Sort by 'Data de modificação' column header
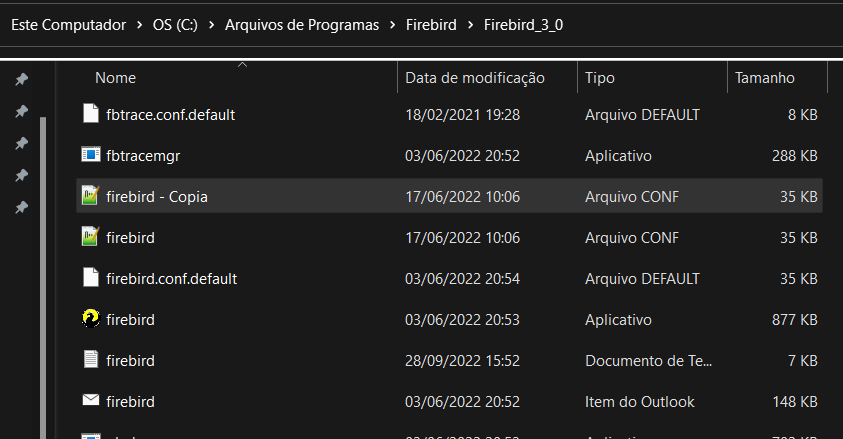 click(475, 78)
